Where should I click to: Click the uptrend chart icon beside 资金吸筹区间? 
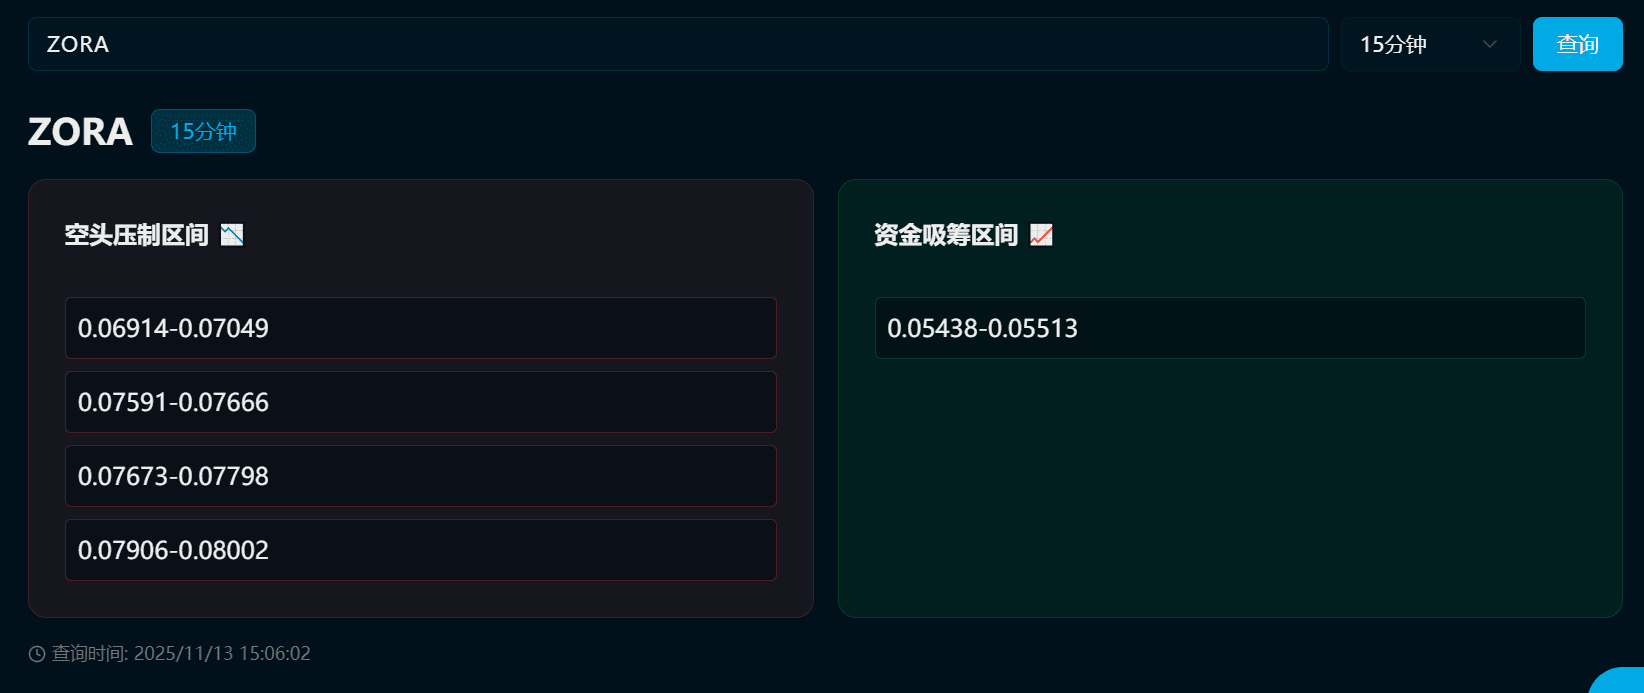1041,235
